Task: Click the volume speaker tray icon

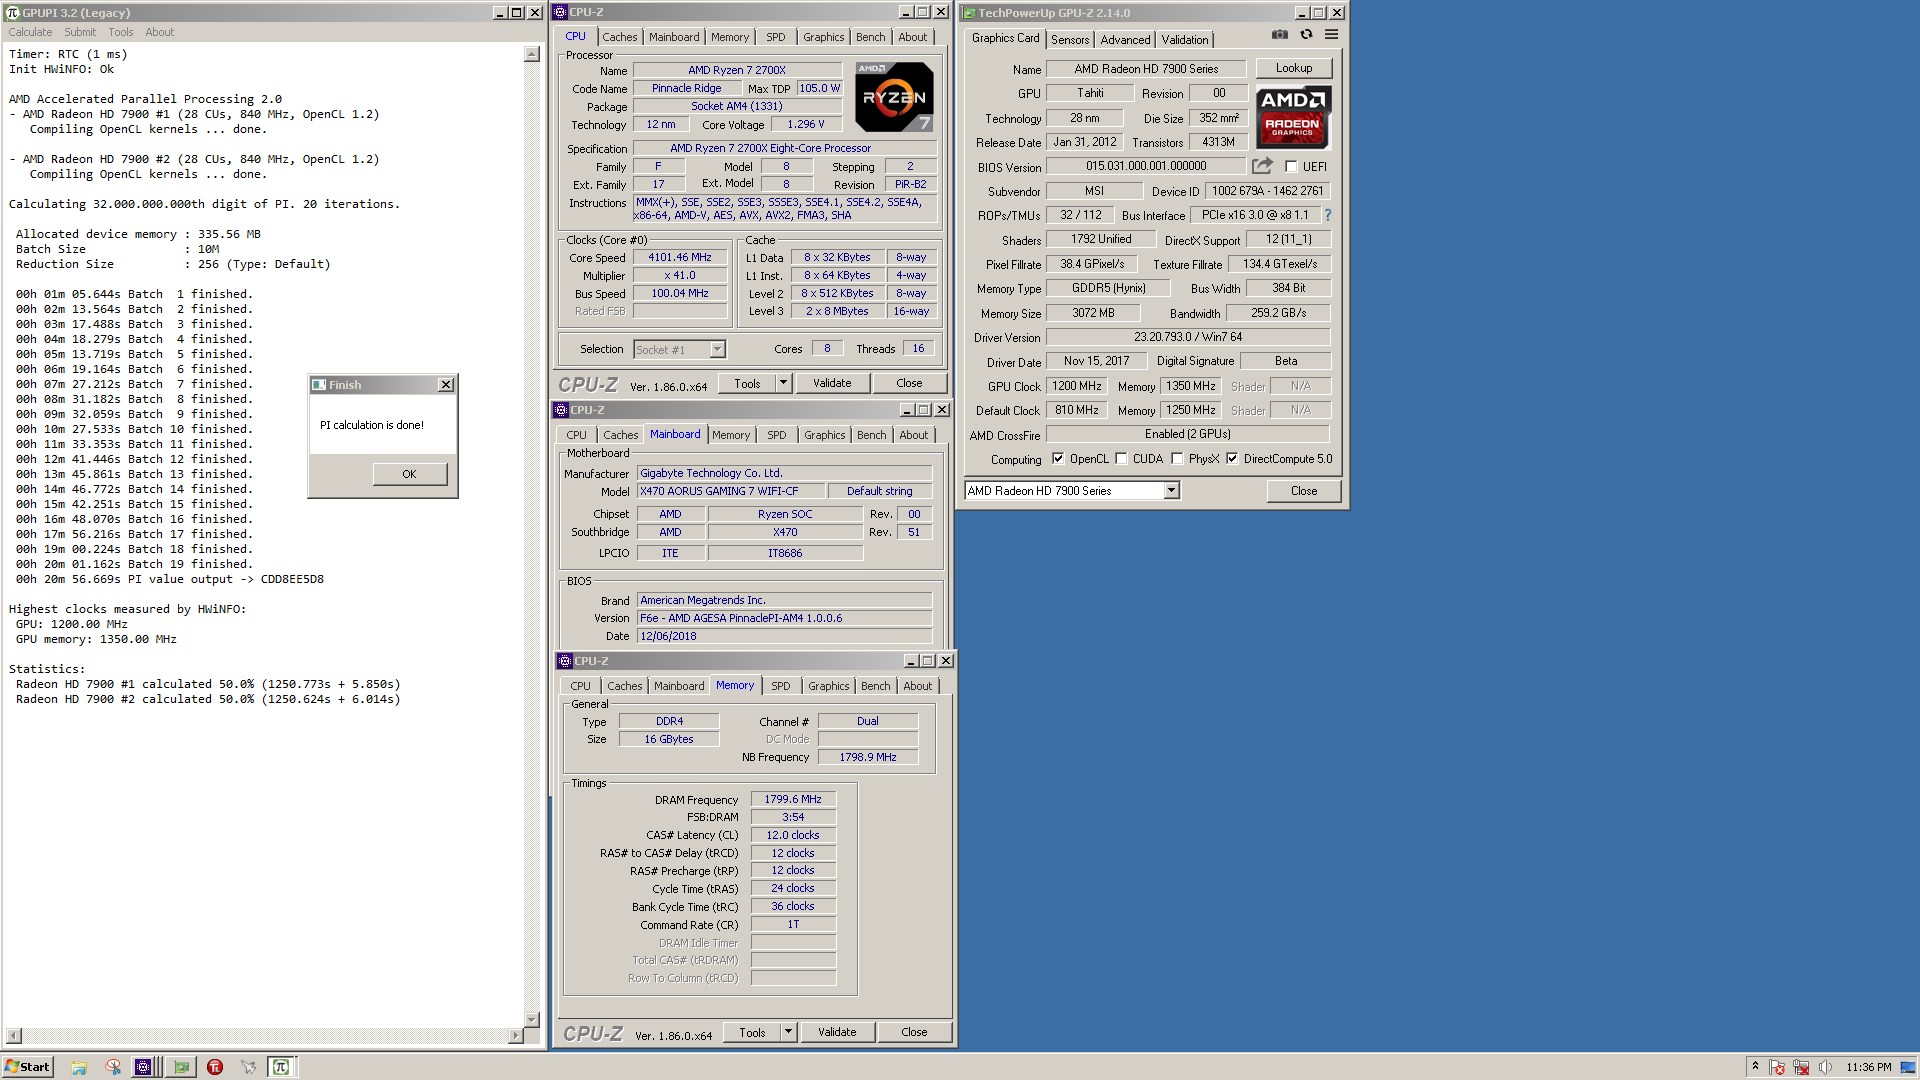Action: (x=1826, y=1067)
